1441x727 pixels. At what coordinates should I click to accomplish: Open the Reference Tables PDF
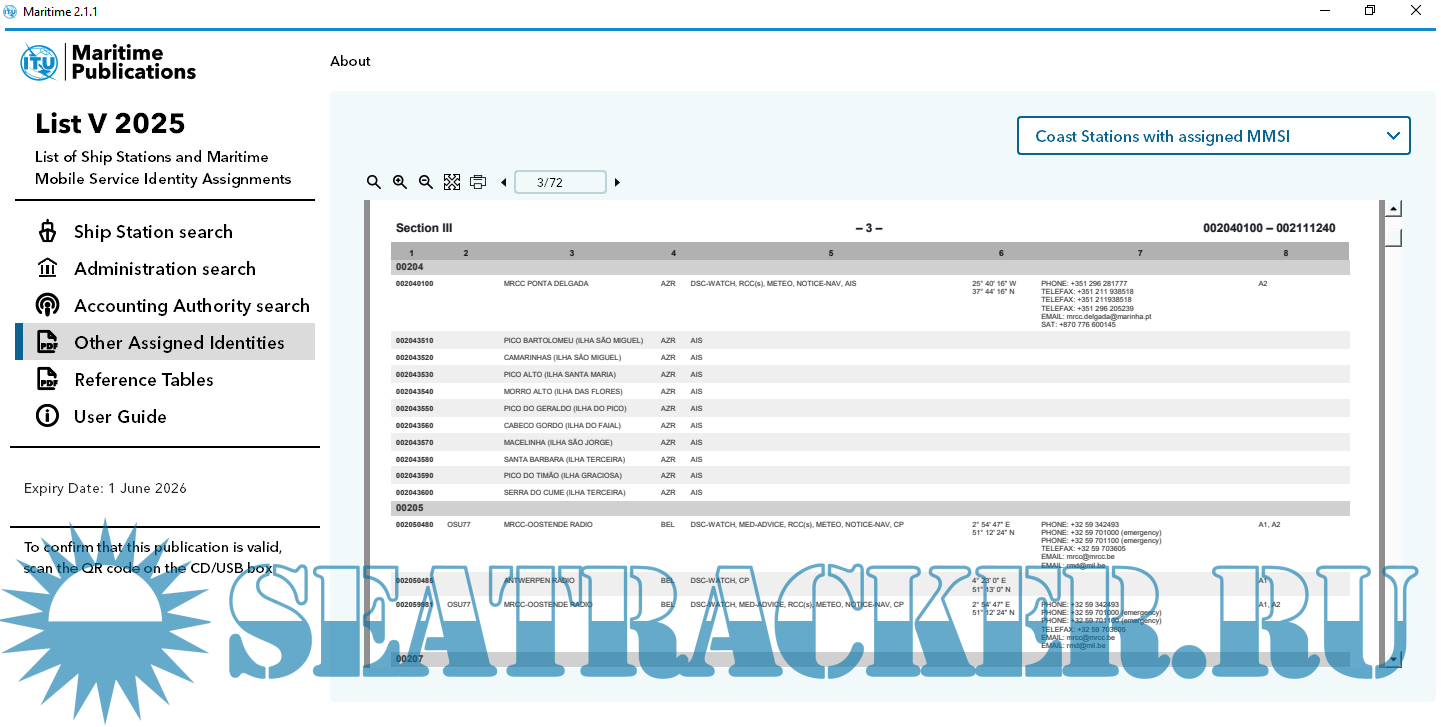pyautogui.click(x=143, y=380)
